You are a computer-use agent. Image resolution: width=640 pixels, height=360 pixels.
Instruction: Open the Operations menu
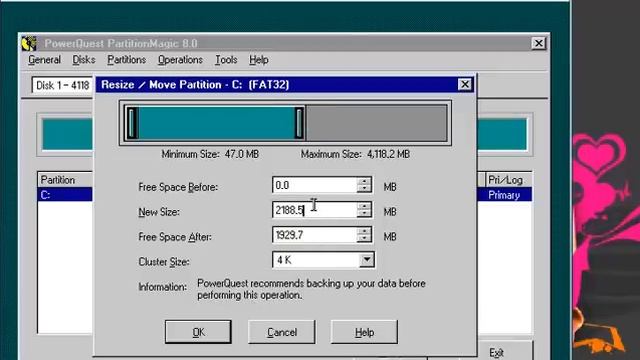coord(180,60)
